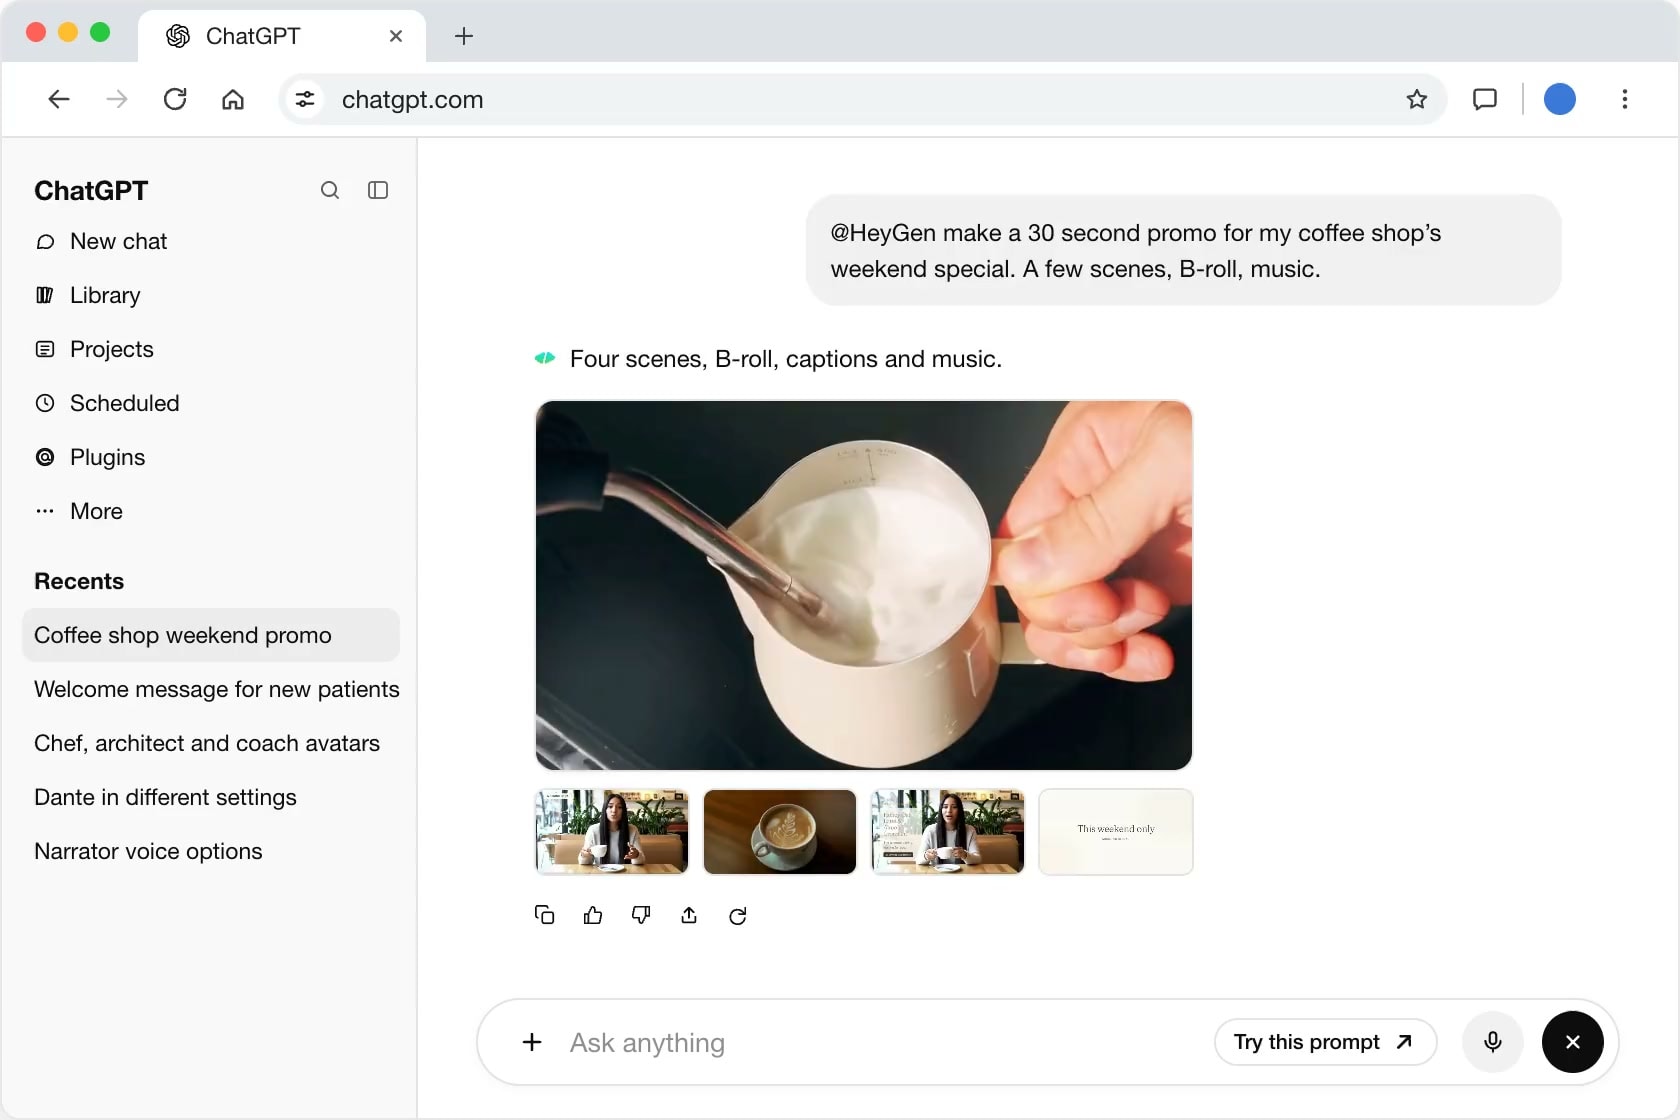This screenshot has height=1120, width=1680.
Task: Open Dante in different settings chat
Action: (x=166, y=797)
